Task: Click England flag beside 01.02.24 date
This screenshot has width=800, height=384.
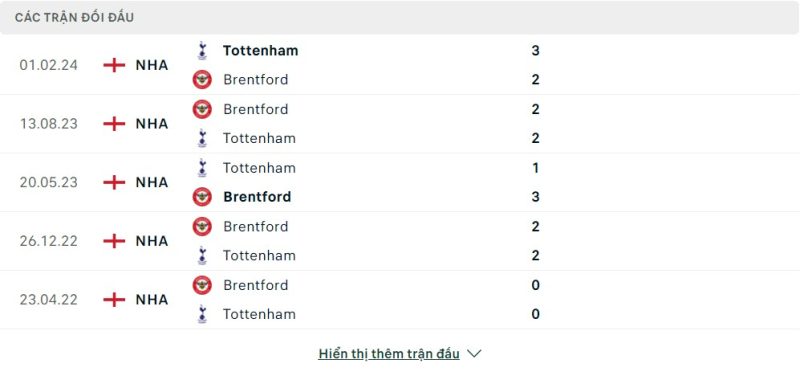Action: (114, 65)
